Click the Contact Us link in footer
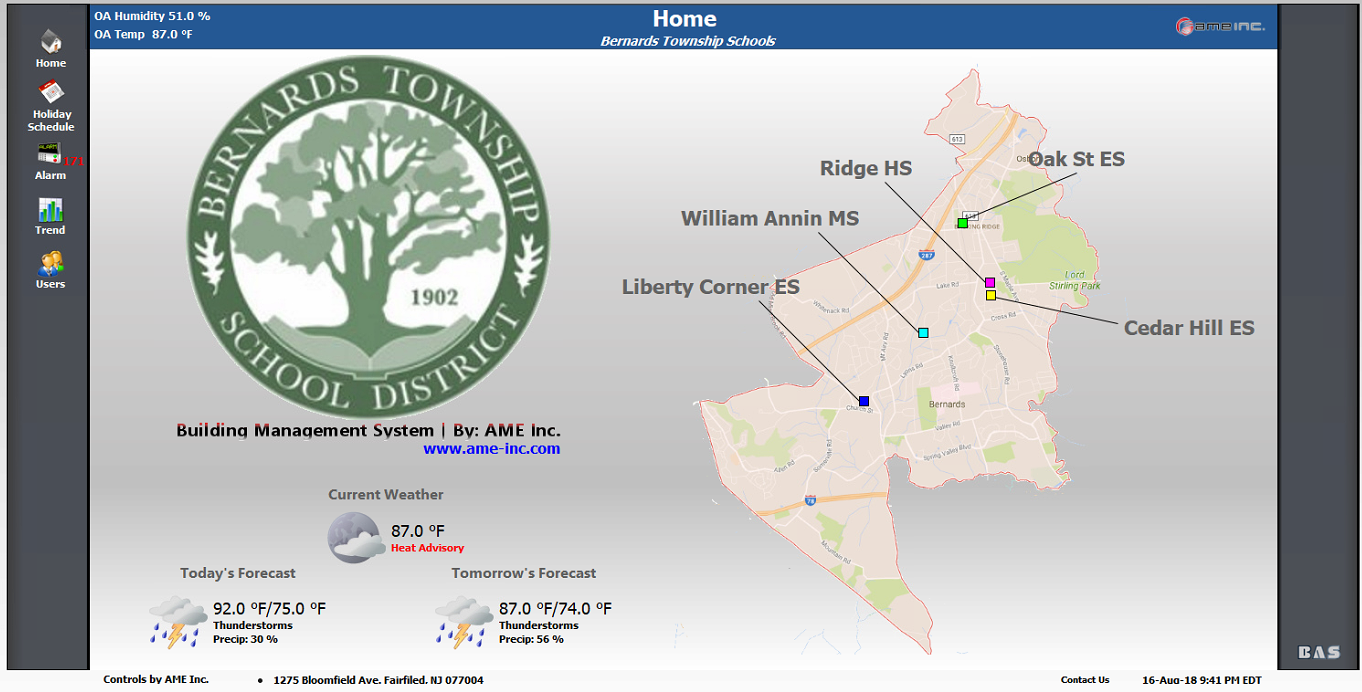The height and width of the screenshot is (692, 1362). pos(1085,680)
